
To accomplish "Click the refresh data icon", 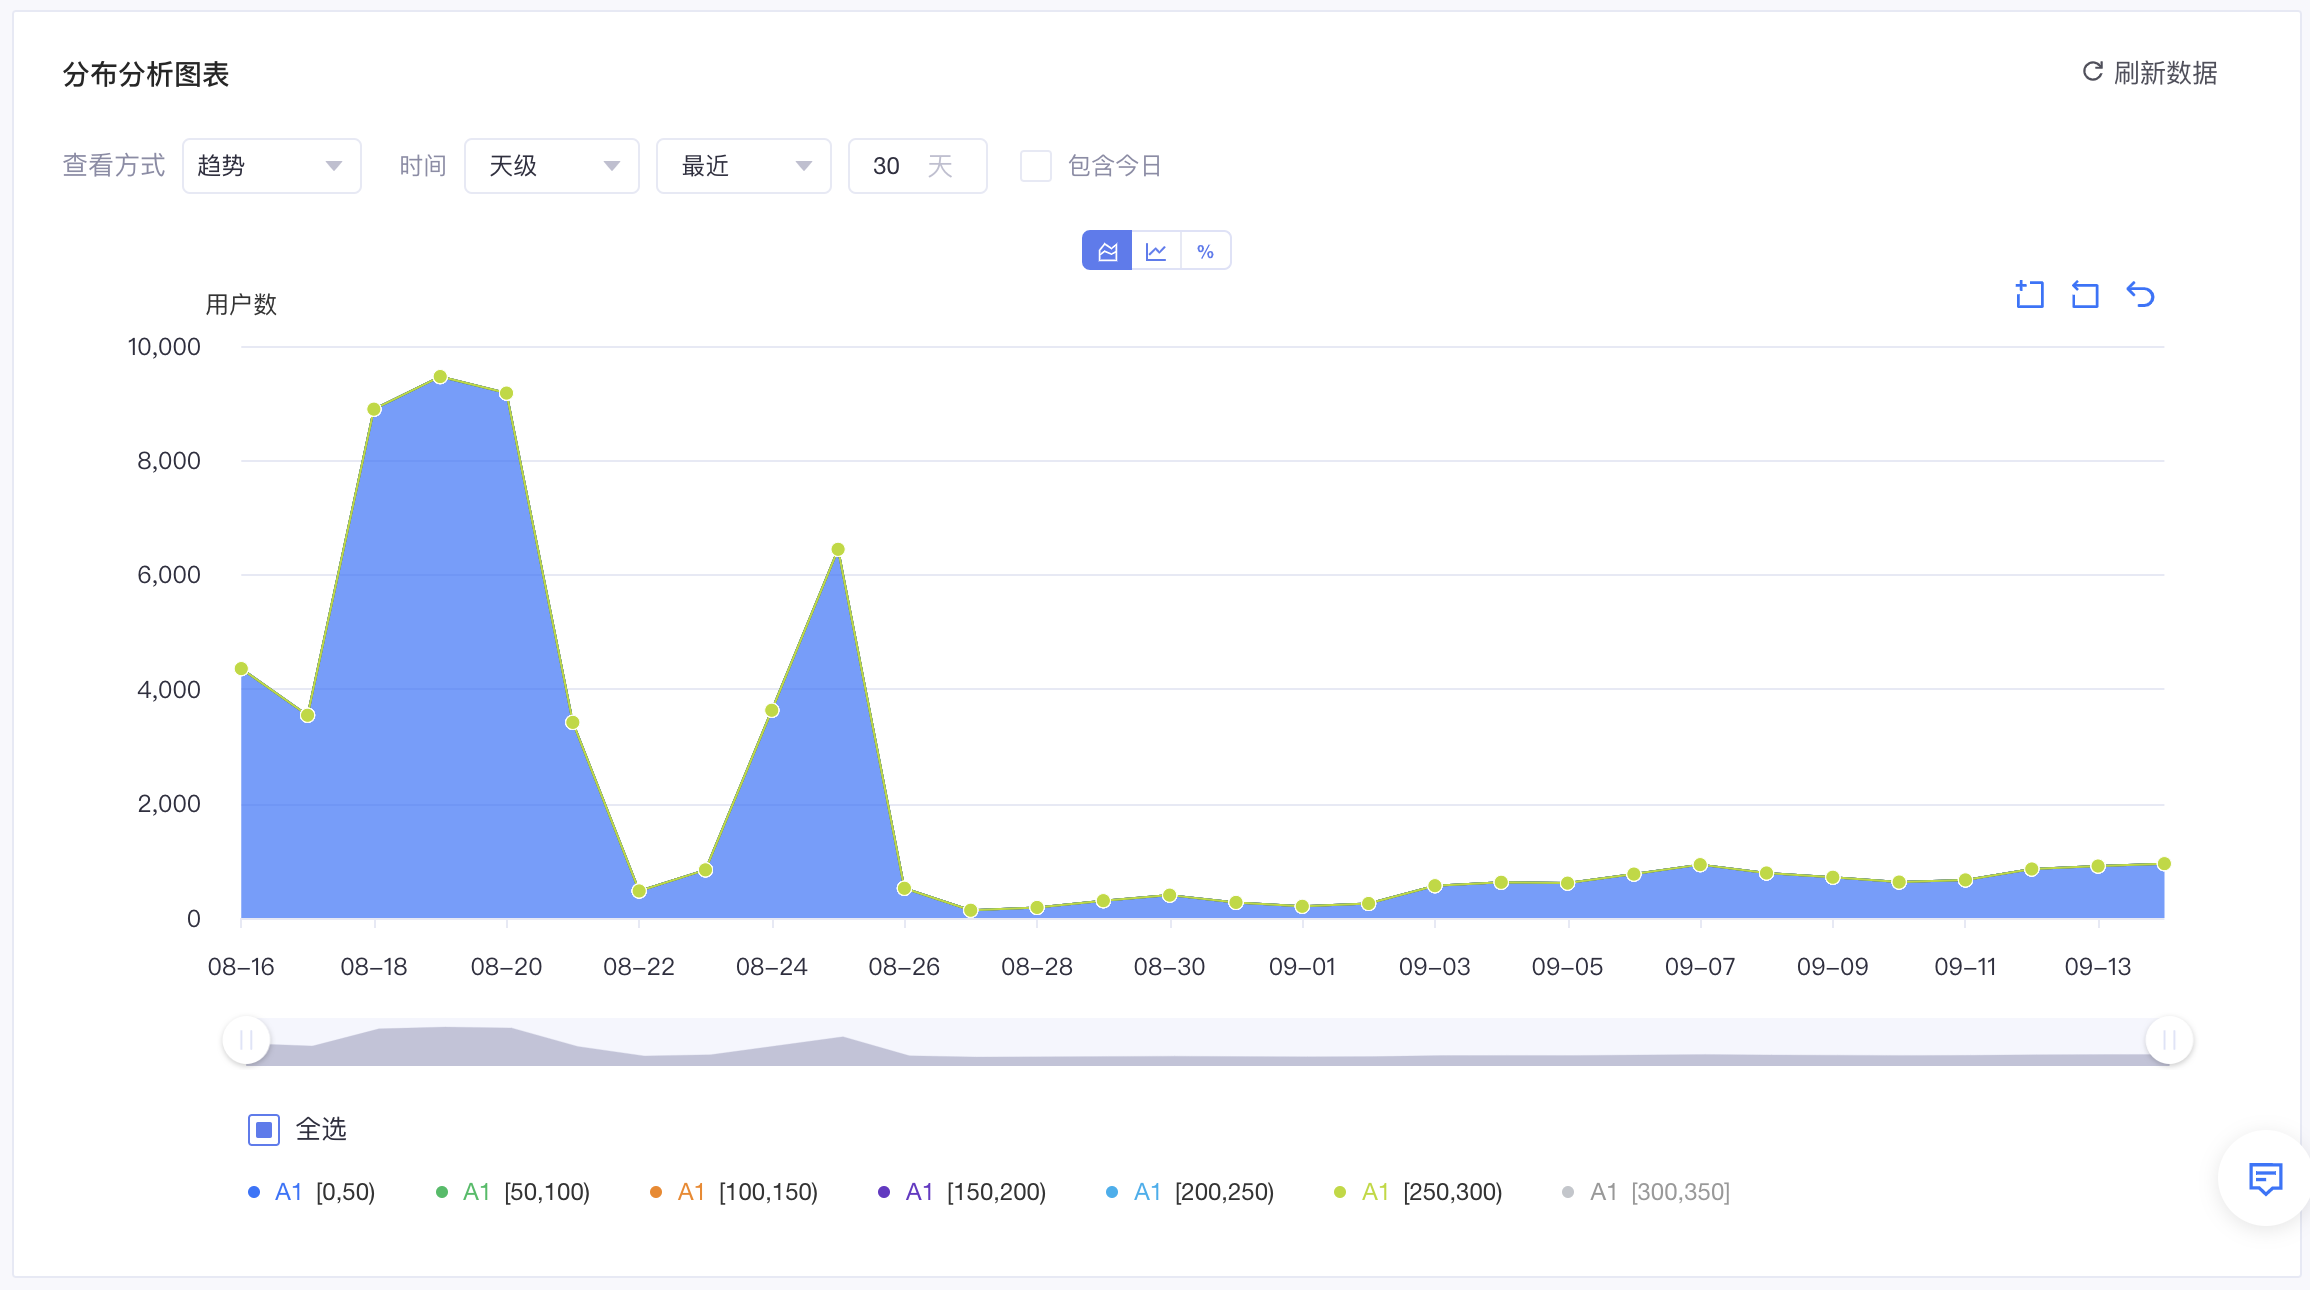I will (2092, 72).
